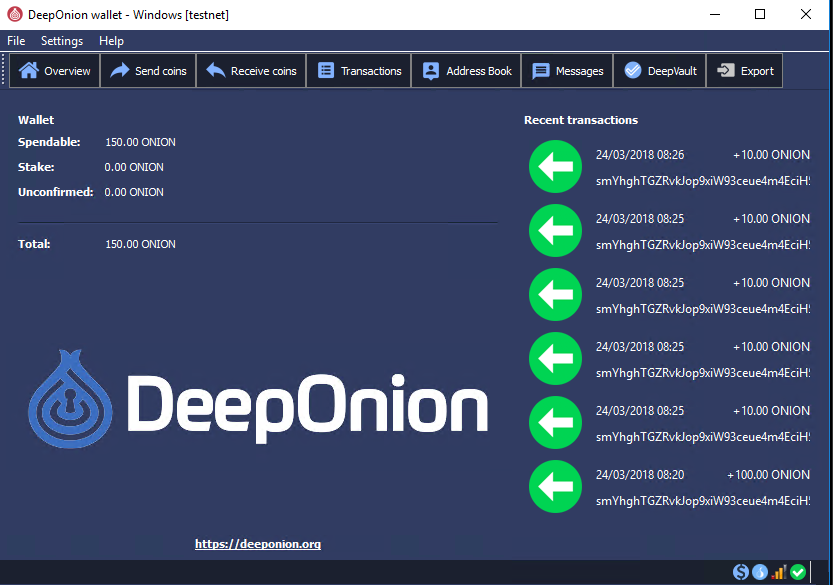Minimize the DeepOnion wallet window
The height and width of the screenshot is (585, 833).
tap(715, 14)
